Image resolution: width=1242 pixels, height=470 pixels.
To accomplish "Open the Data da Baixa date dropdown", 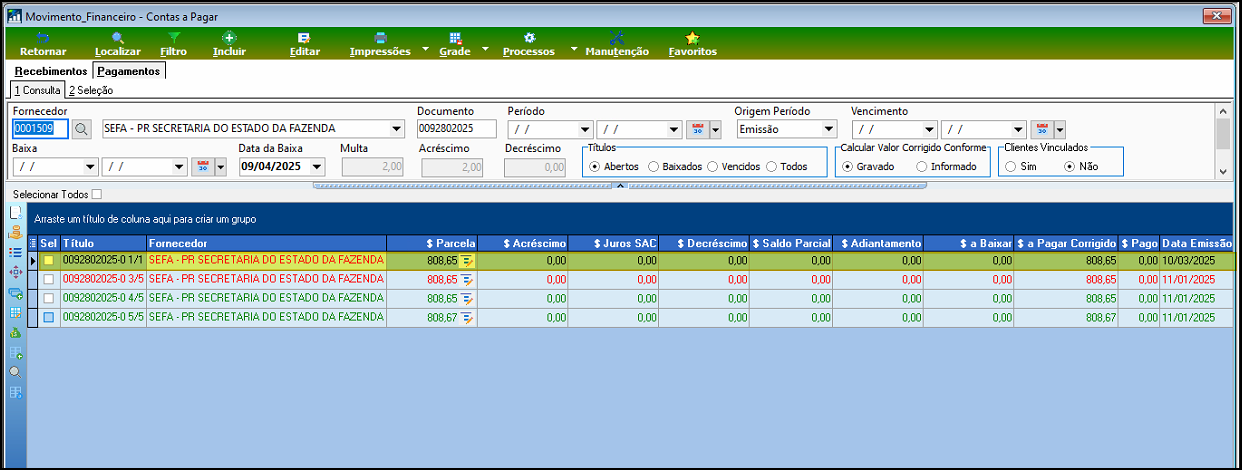I will point(319,167).
